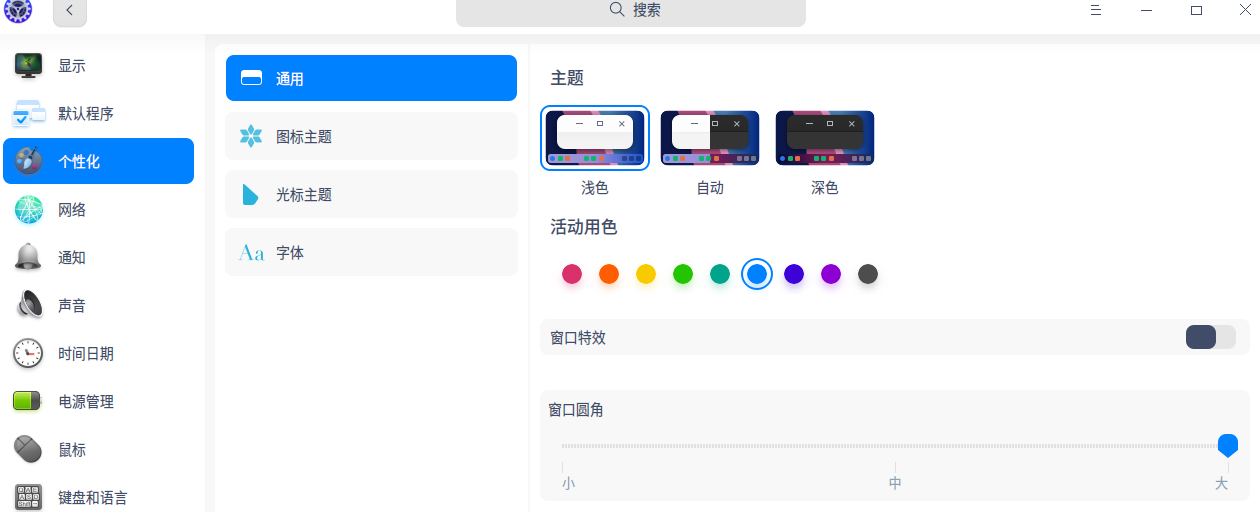Click the 窗口圆角 slider handle
This screenshot has height=512, width=1260.
pyautogui.click(x=1228, y=446)
